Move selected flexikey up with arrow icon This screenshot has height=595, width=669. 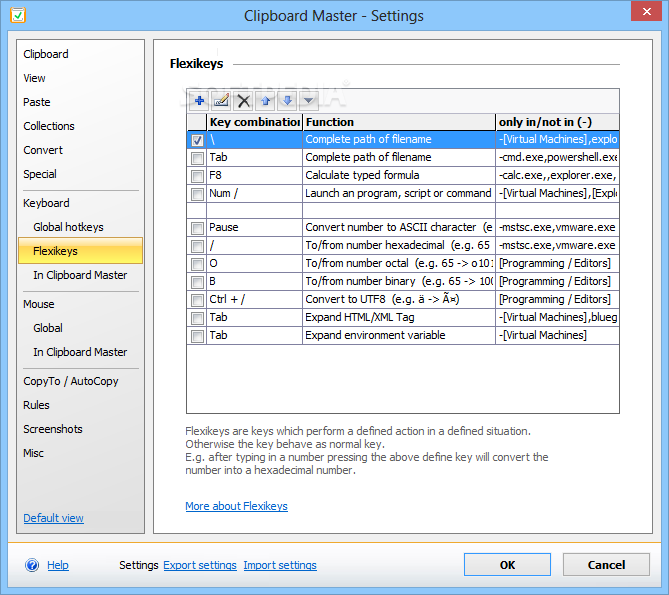(x=265, y=101)
